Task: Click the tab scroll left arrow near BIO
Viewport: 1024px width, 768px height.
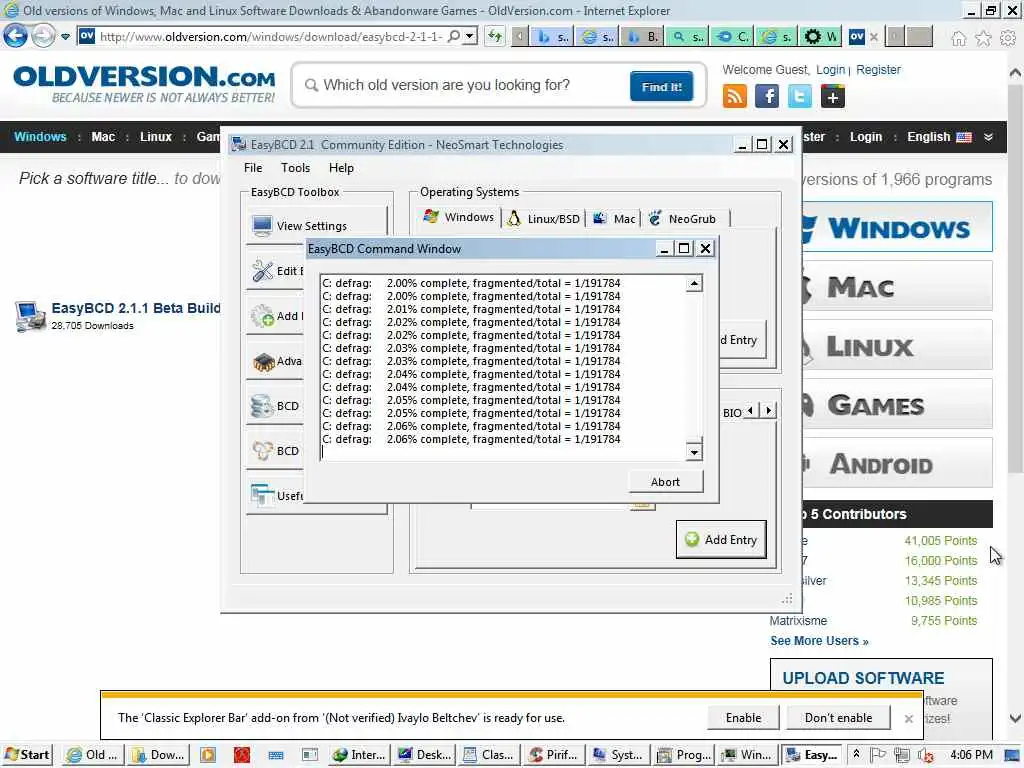Action: click(x=750, y=411)
